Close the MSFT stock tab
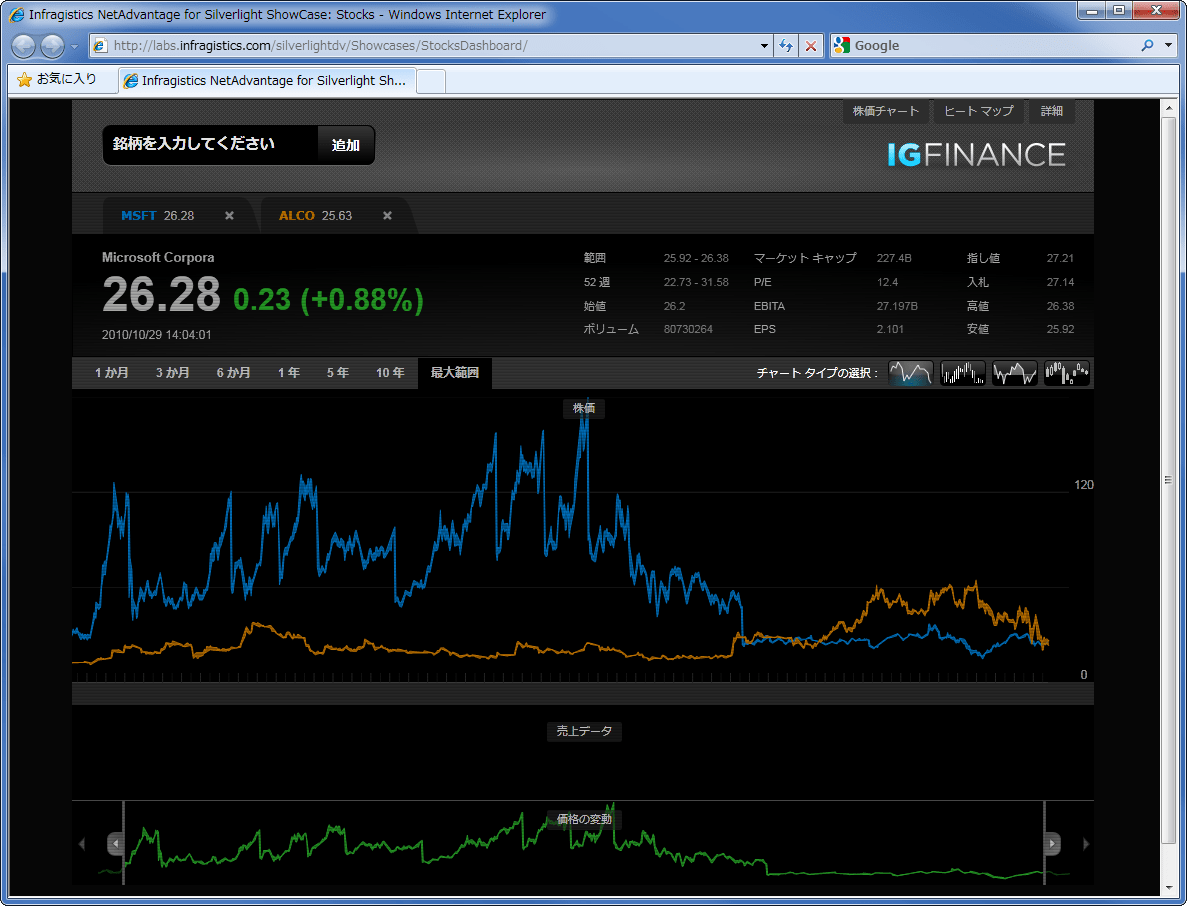The width and height of the screenshot is (1187, 906). click(x=229, y=216)
